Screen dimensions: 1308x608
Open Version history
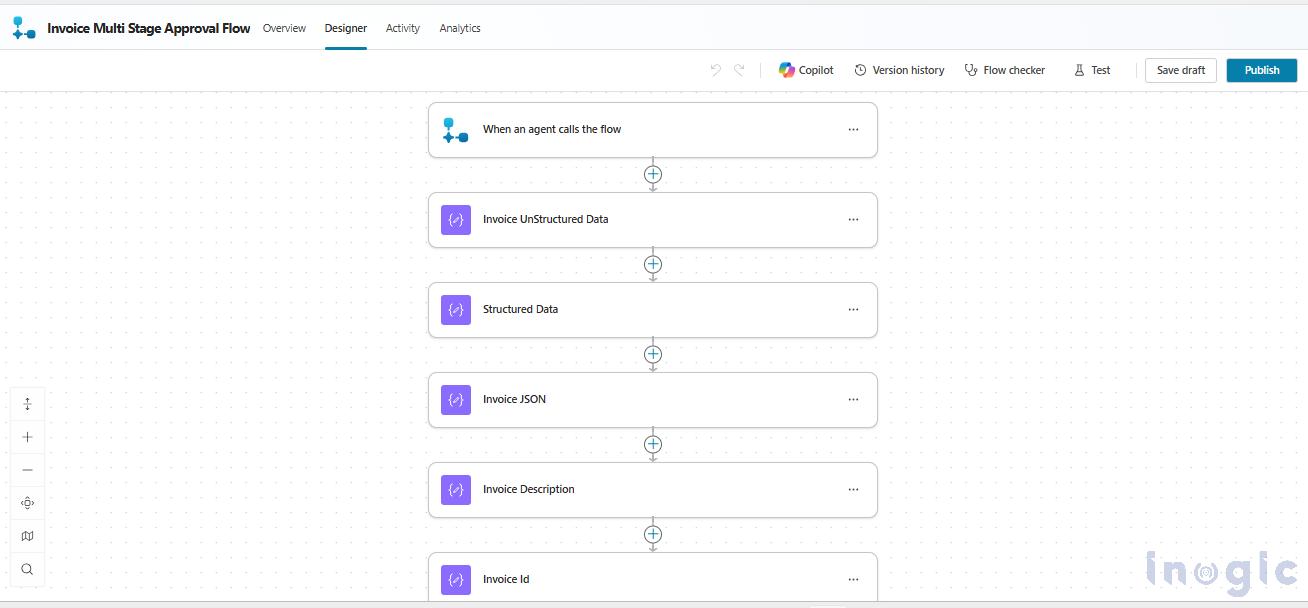[x=899, y=70]
